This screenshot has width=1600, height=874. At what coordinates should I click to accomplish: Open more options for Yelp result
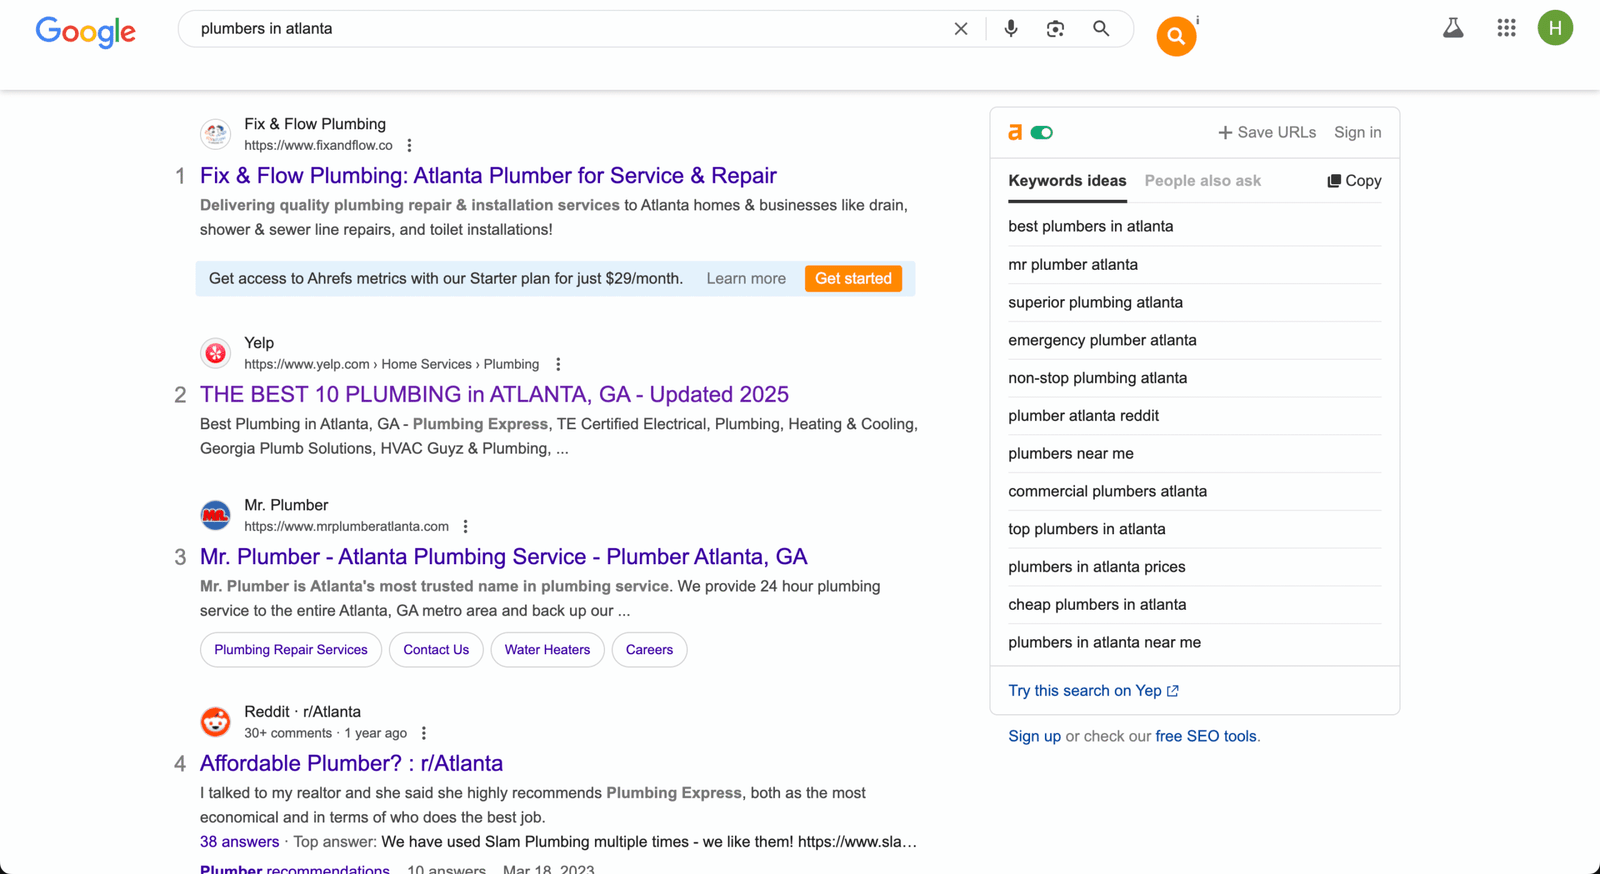point(558,365)
